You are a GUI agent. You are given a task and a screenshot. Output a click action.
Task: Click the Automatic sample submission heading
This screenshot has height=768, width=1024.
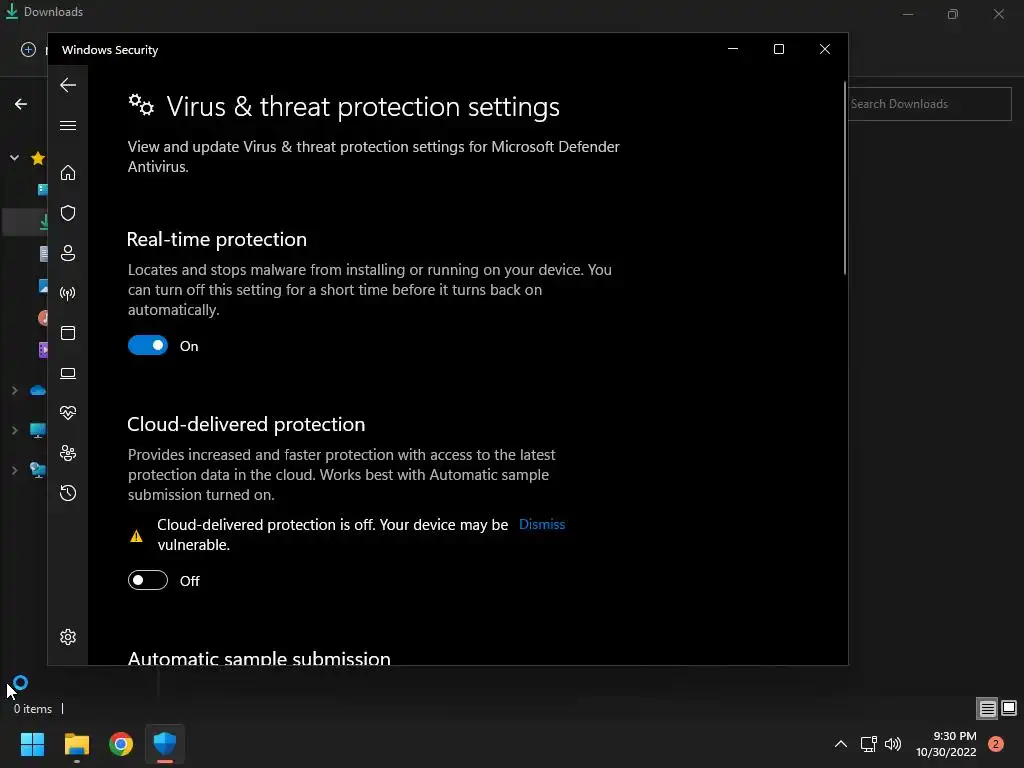point(259,657)
